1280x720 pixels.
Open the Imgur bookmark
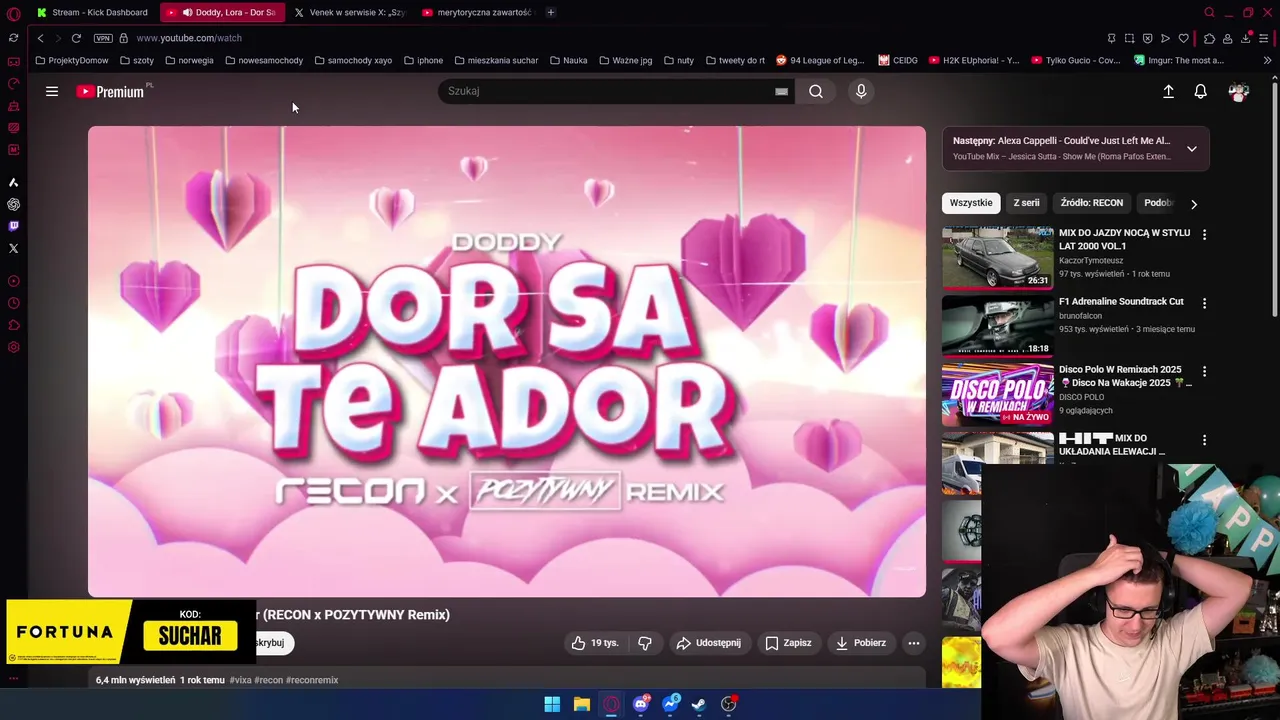pos(1179,60)
